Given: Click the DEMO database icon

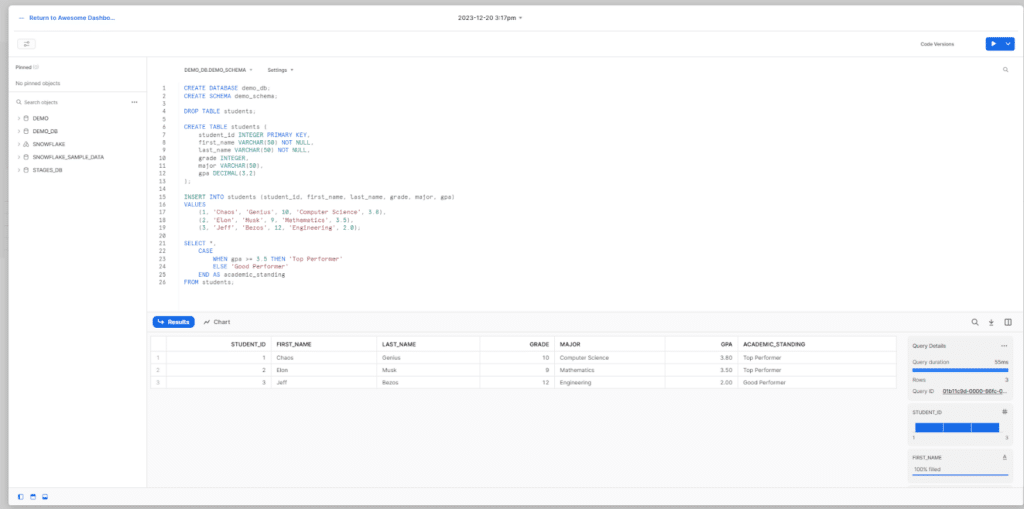Looking at the screenshot, I should point(26,118).
